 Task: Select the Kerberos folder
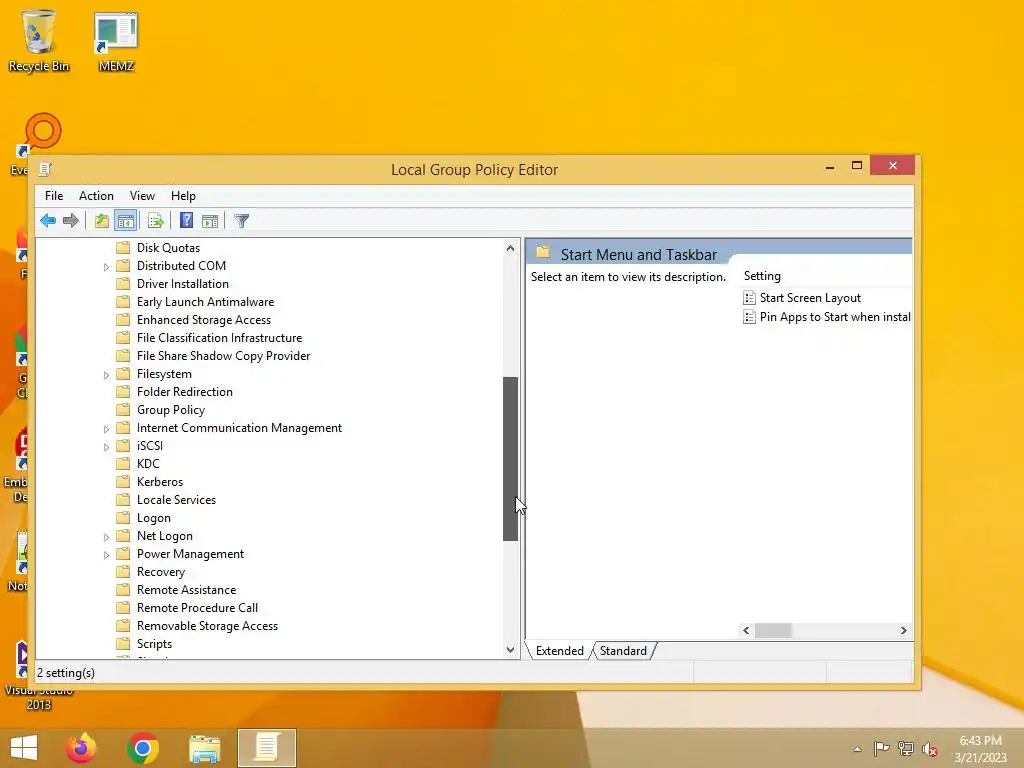159,482
